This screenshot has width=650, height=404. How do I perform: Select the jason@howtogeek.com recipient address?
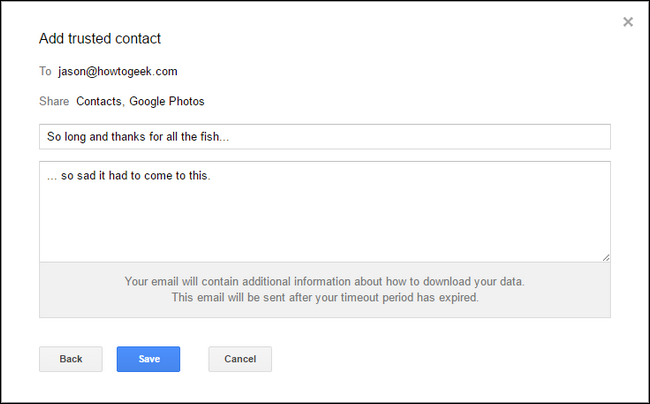click(x=118, y=71)
